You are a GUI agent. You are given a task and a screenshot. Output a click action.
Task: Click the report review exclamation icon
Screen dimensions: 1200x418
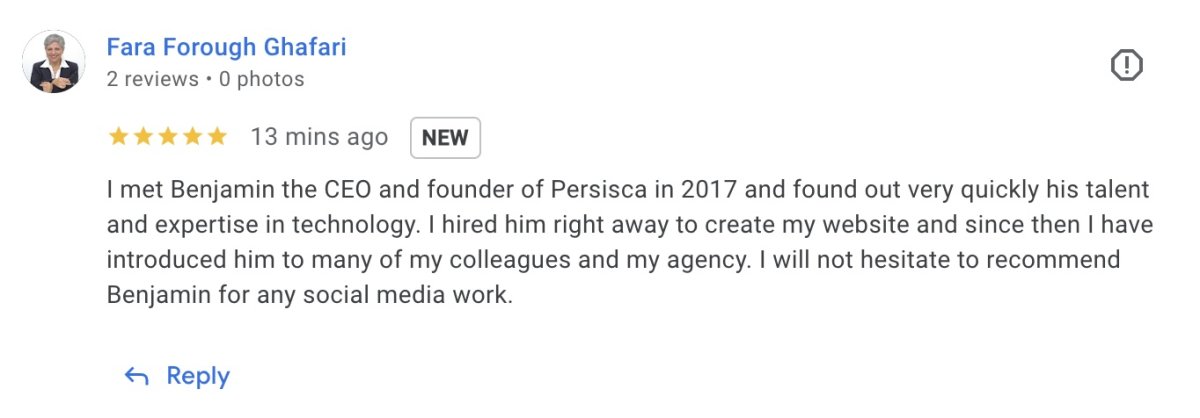pyautogui.click(x=1127, y=66)
